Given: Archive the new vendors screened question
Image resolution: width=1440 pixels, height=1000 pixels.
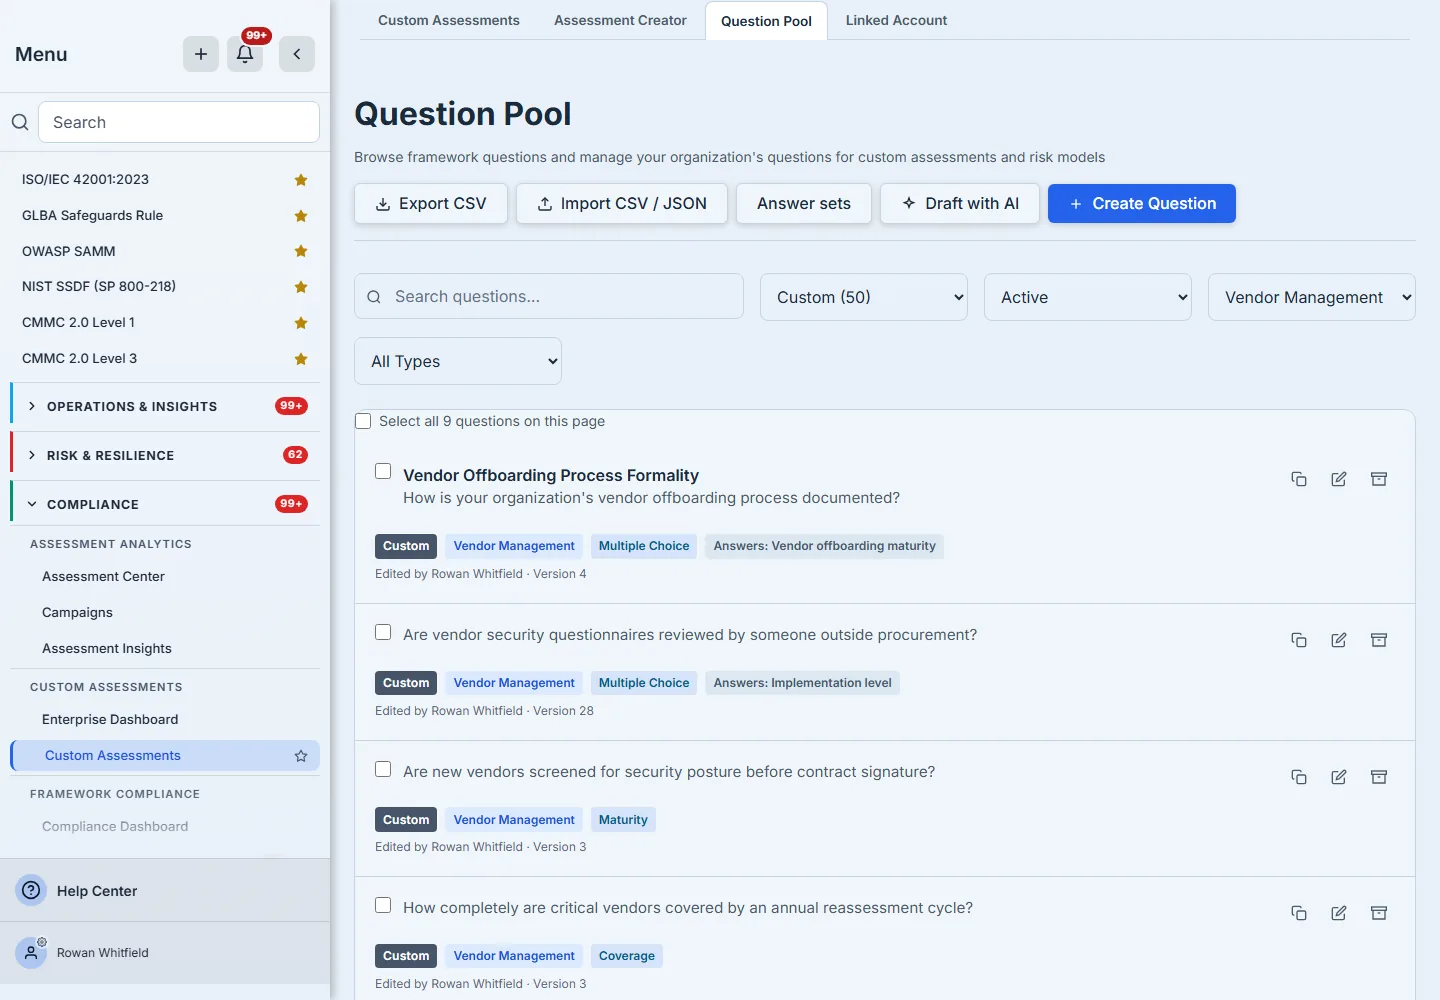Looking at the screenshot, I should coord(1379,777).
